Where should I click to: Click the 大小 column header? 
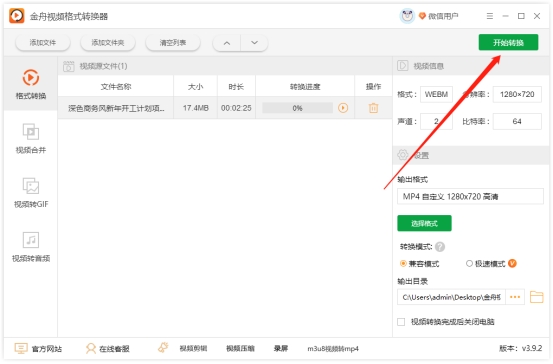point(195,86)
